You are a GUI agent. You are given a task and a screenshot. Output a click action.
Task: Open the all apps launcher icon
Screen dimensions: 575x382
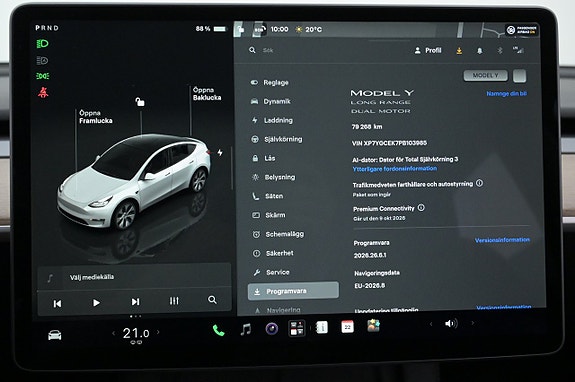[x=297, y=328]
